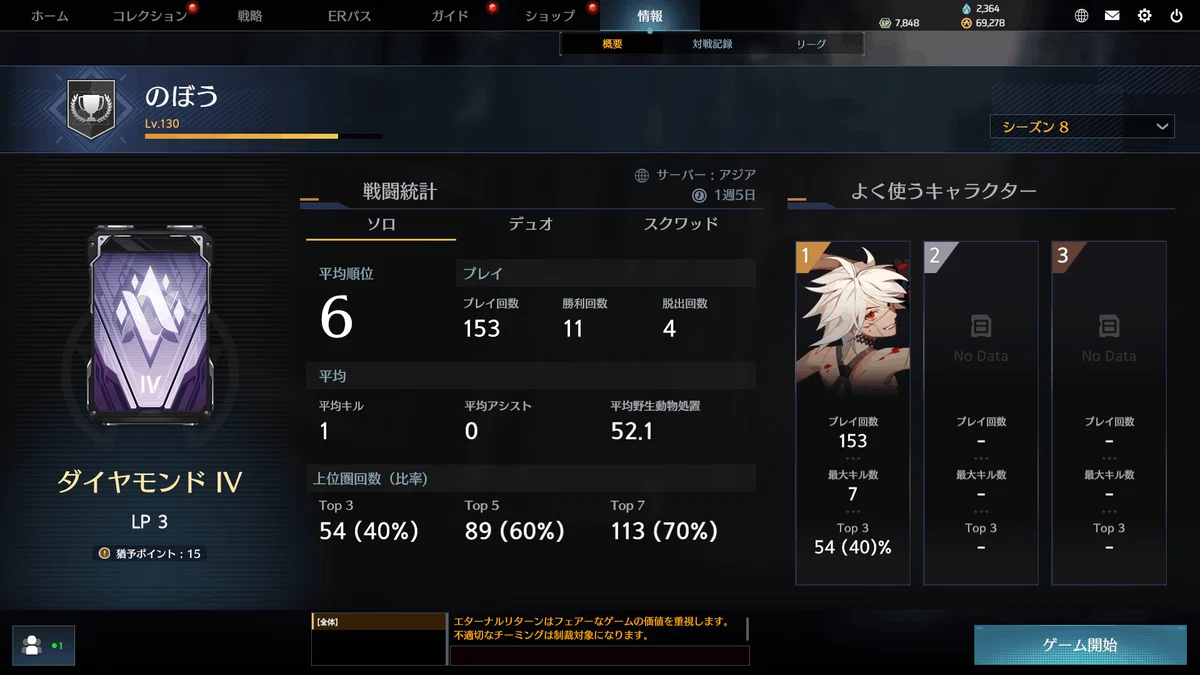1200x675 pixels.
Task: Click the play time clock icon
Action: 700,195
